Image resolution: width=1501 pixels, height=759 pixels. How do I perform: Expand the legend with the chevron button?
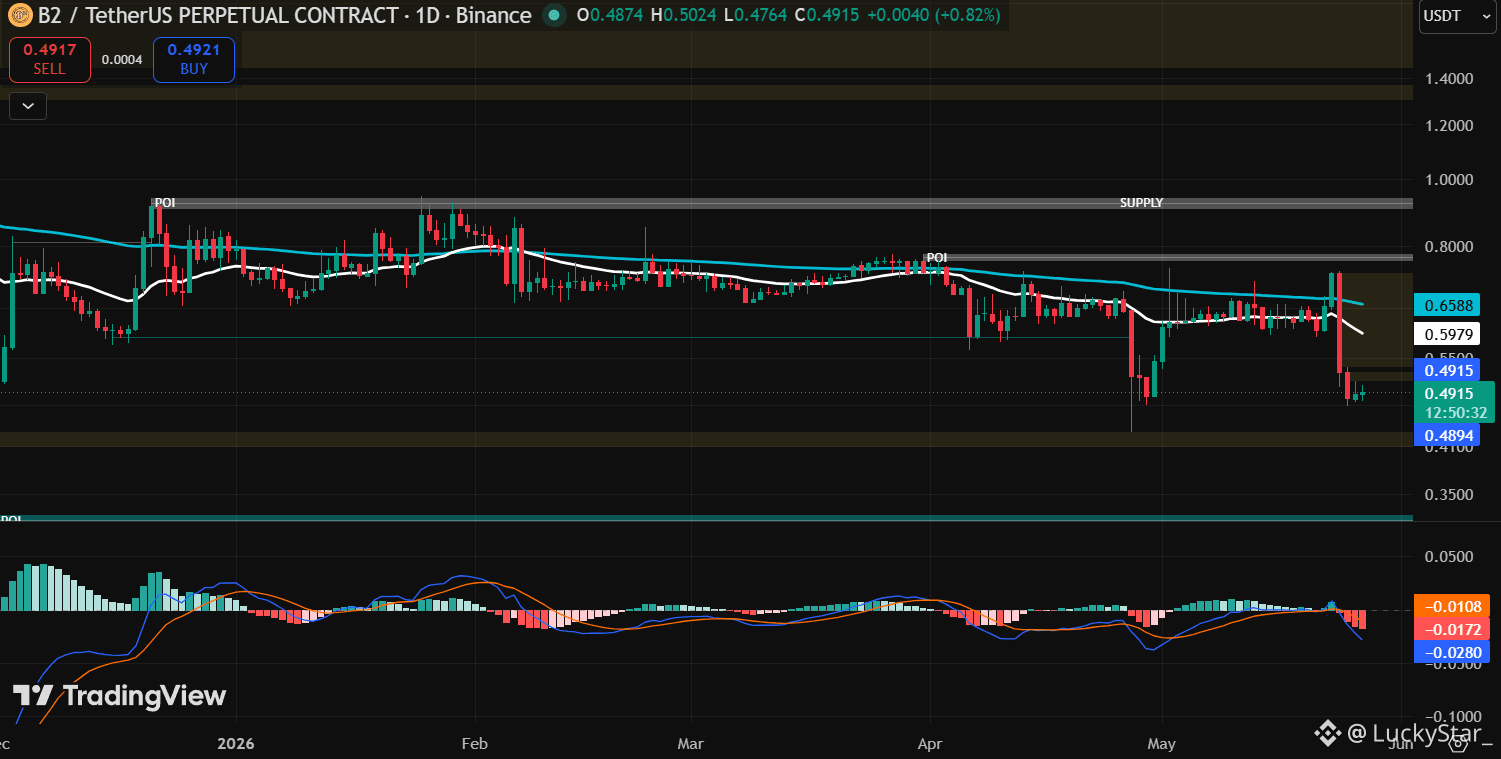pos(28,105)
